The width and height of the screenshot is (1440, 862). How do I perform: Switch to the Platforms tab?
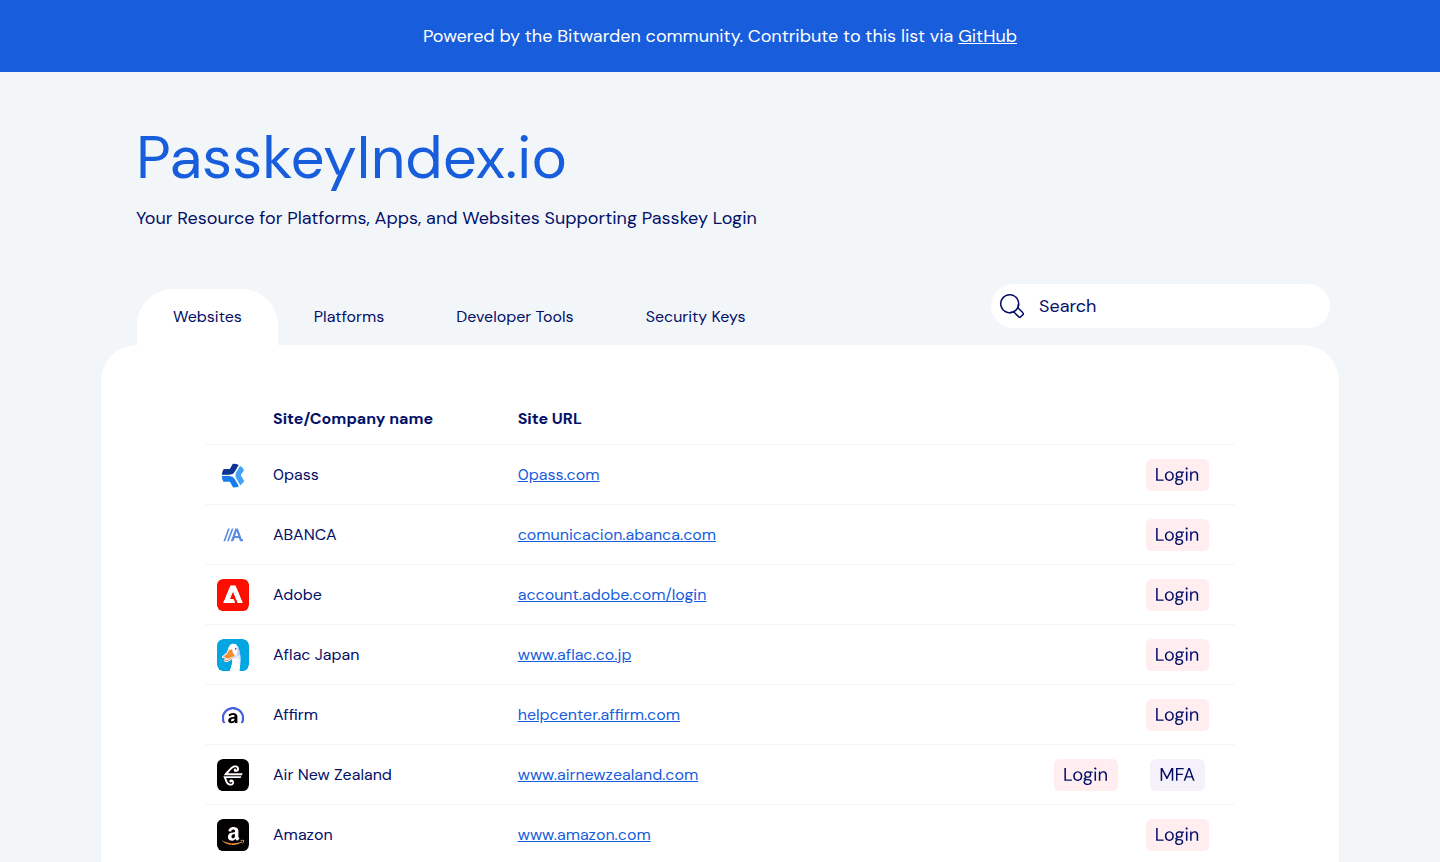pyautogui.click(x=348, y=316)
